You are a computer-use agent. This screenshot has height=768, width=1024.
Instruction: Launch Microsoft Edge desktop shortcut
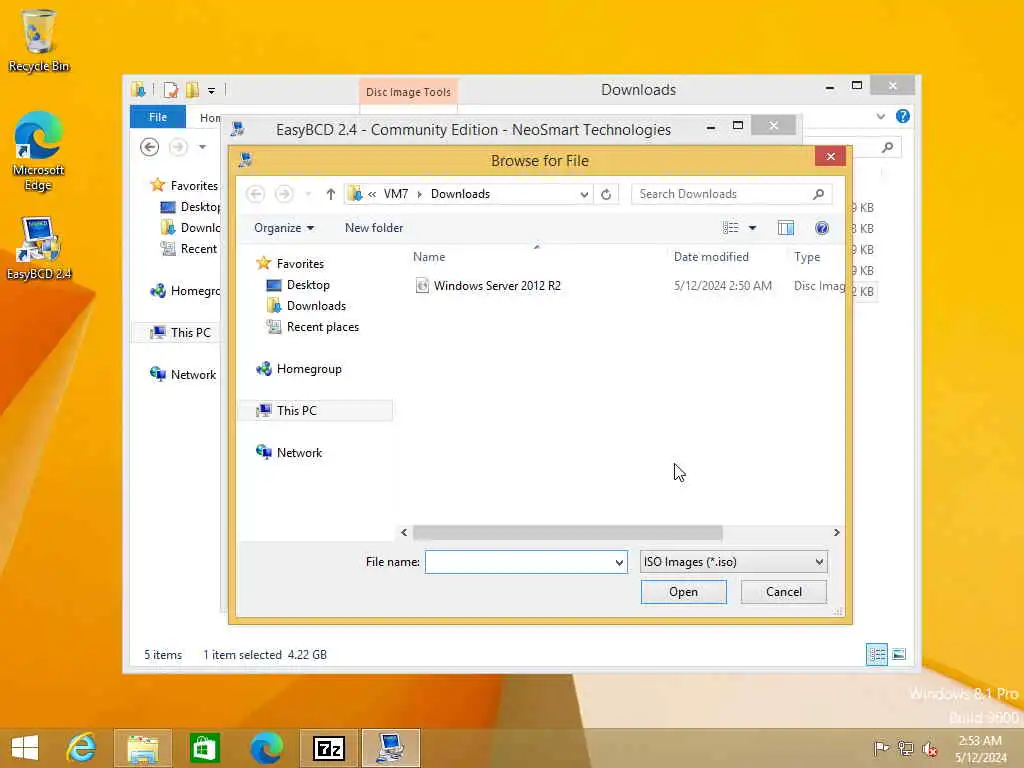pyautogui.click(x=39, y=151)
